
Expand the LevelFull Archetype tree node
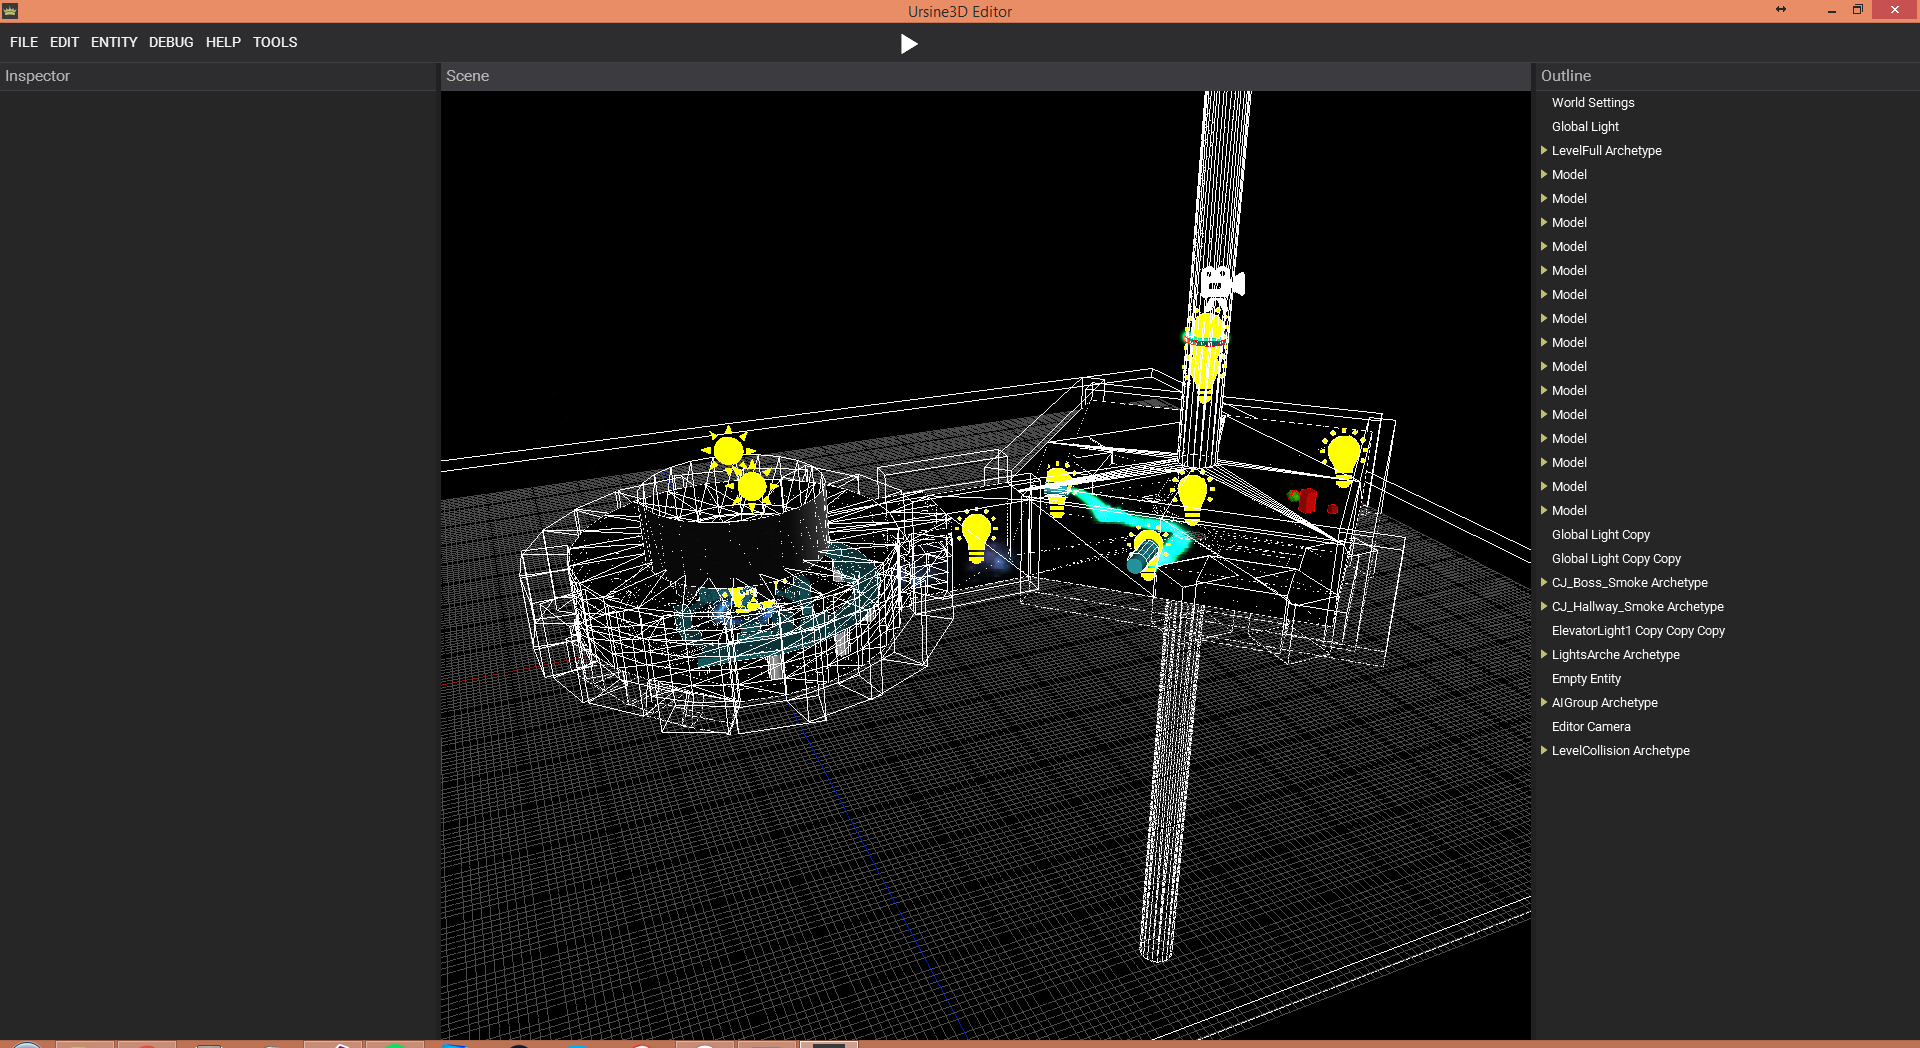pyautogui.click(x=1544, y=151)
